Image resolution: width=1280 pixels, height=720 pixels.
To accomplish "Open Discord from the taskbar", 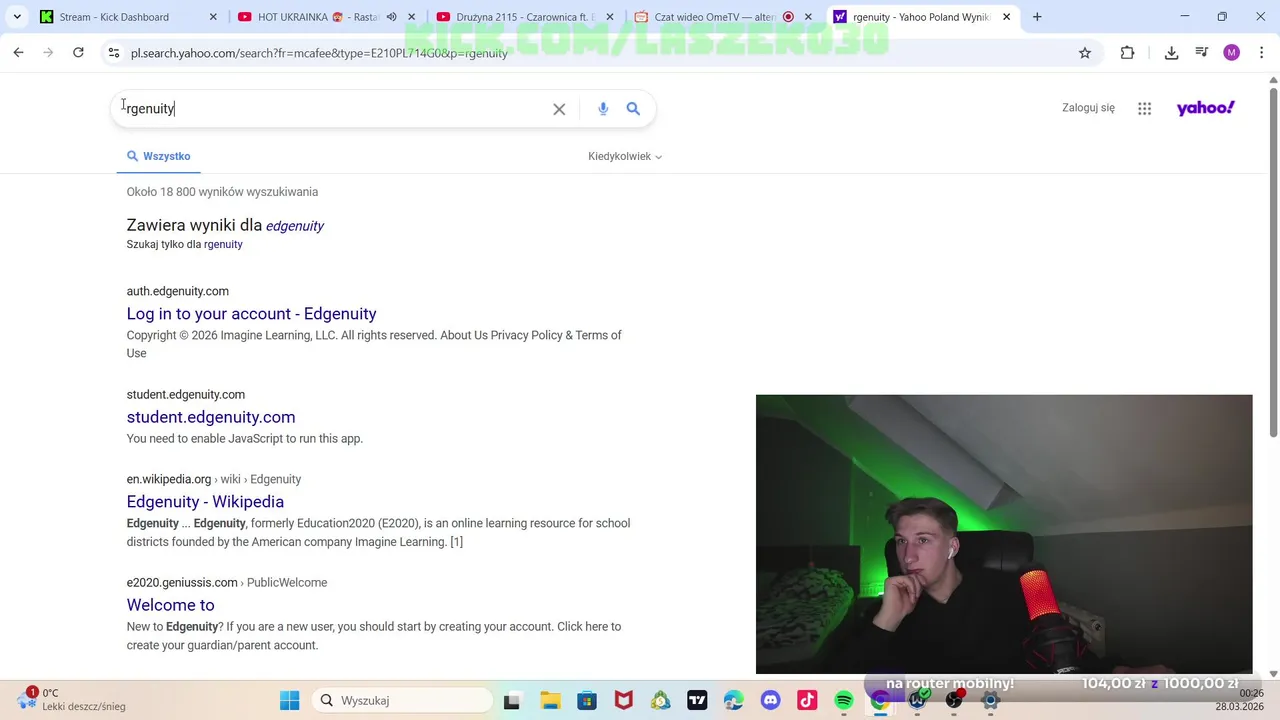I will tap(770, 701).
